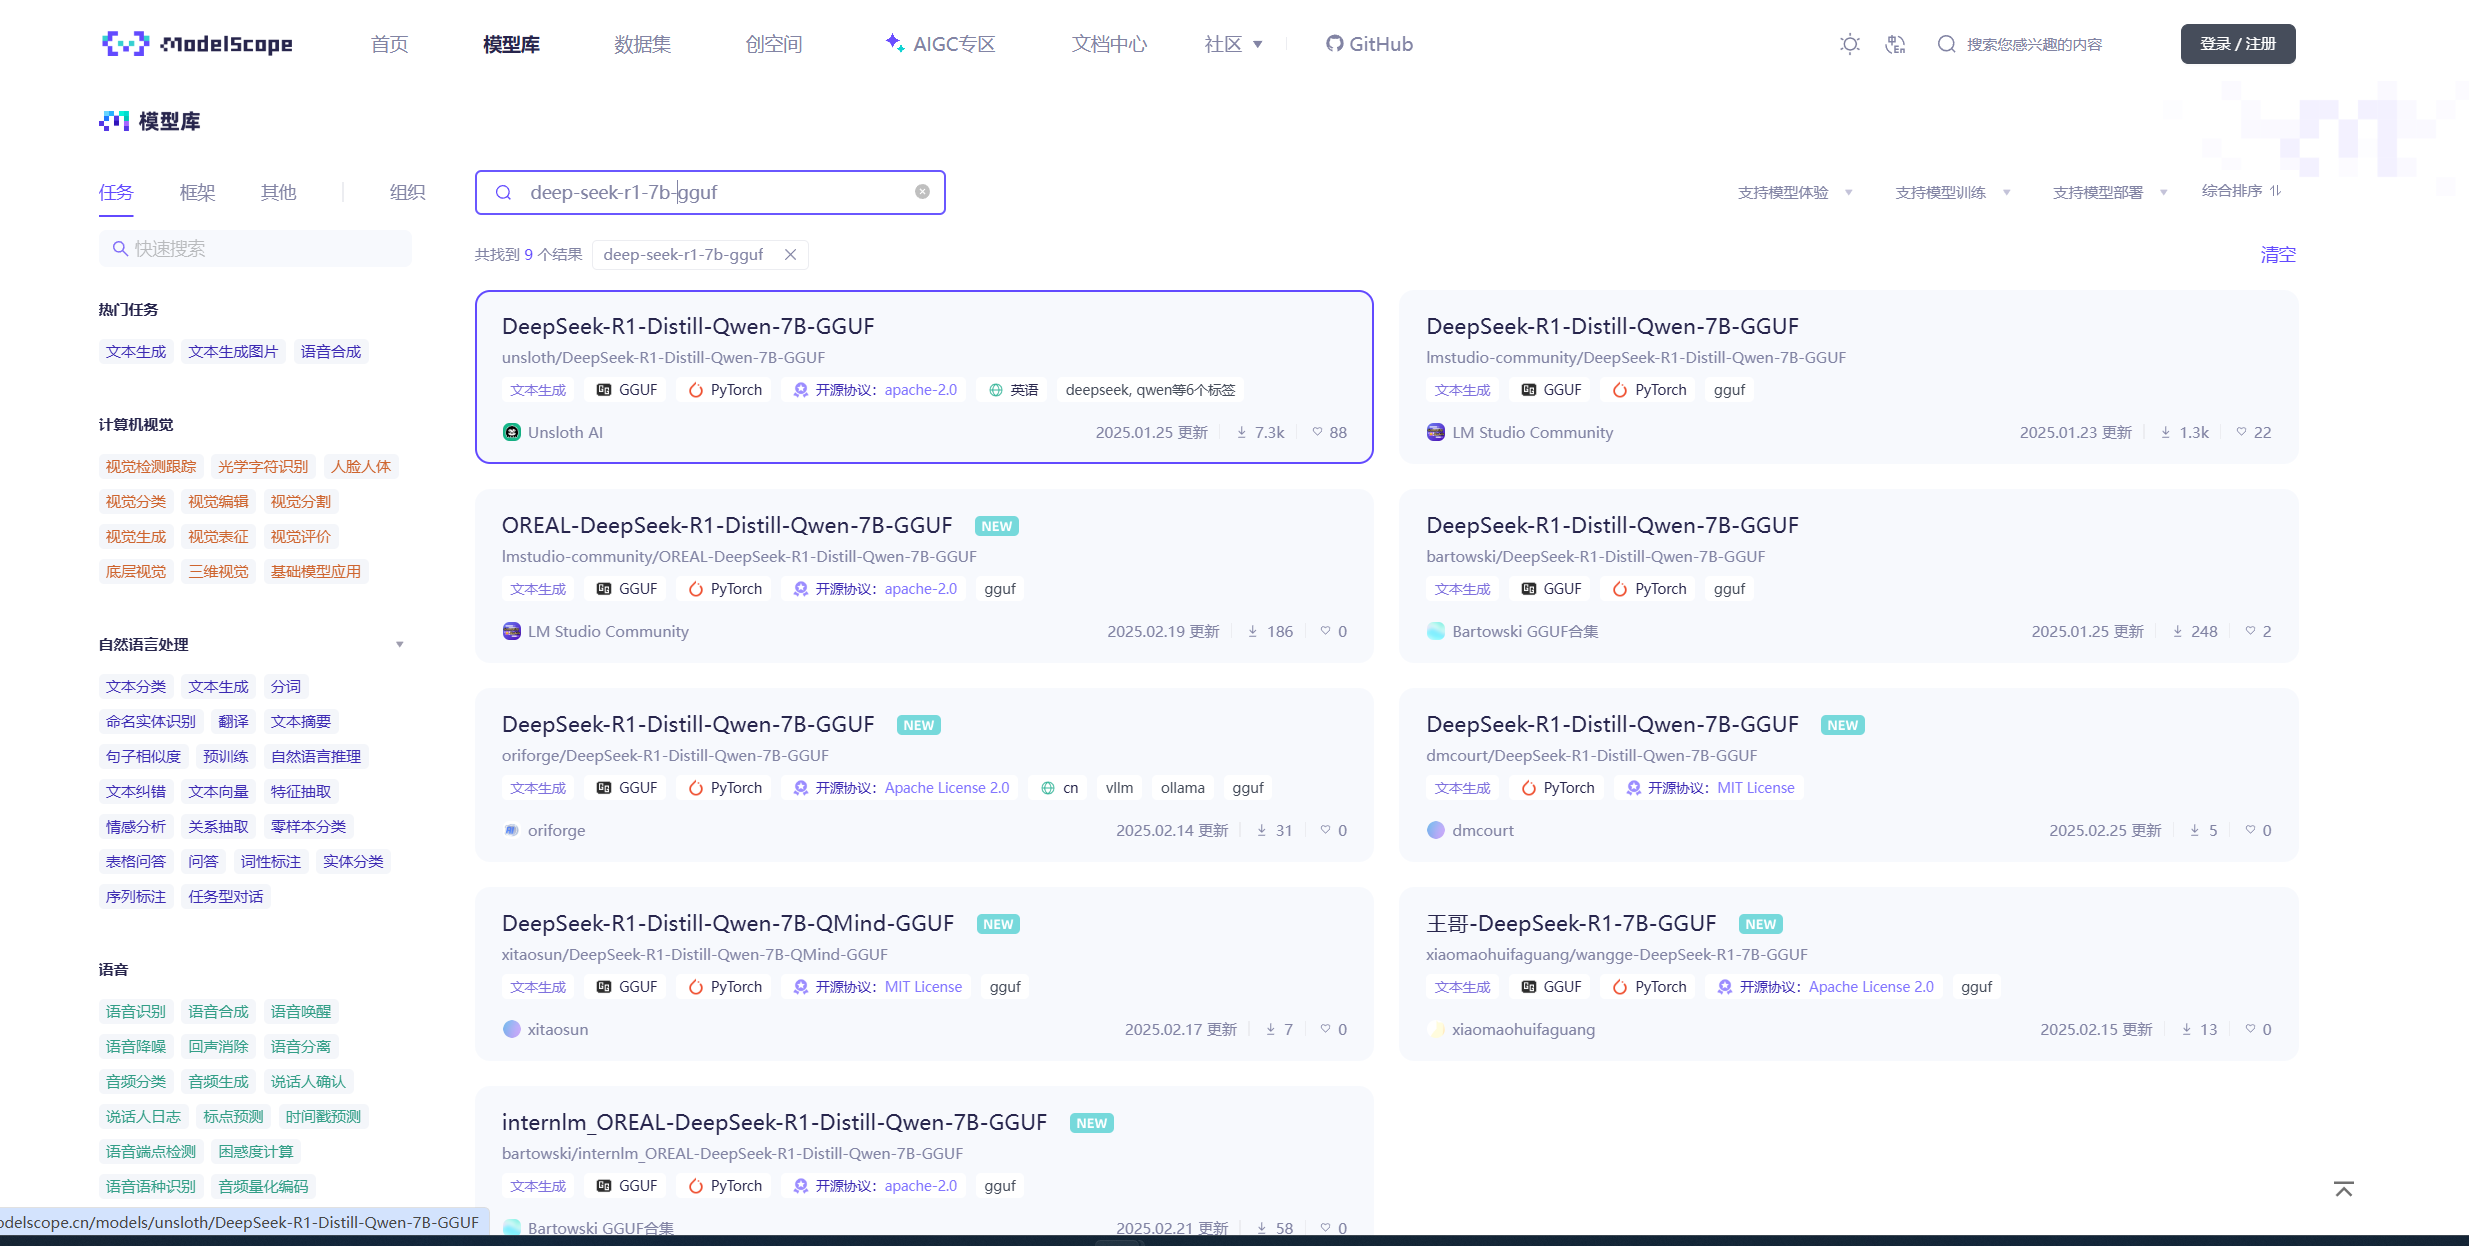Screen dimensions: 2469x1246
Task: Click the vllm tag on oriforge card
Action: tap(1119, 788)
